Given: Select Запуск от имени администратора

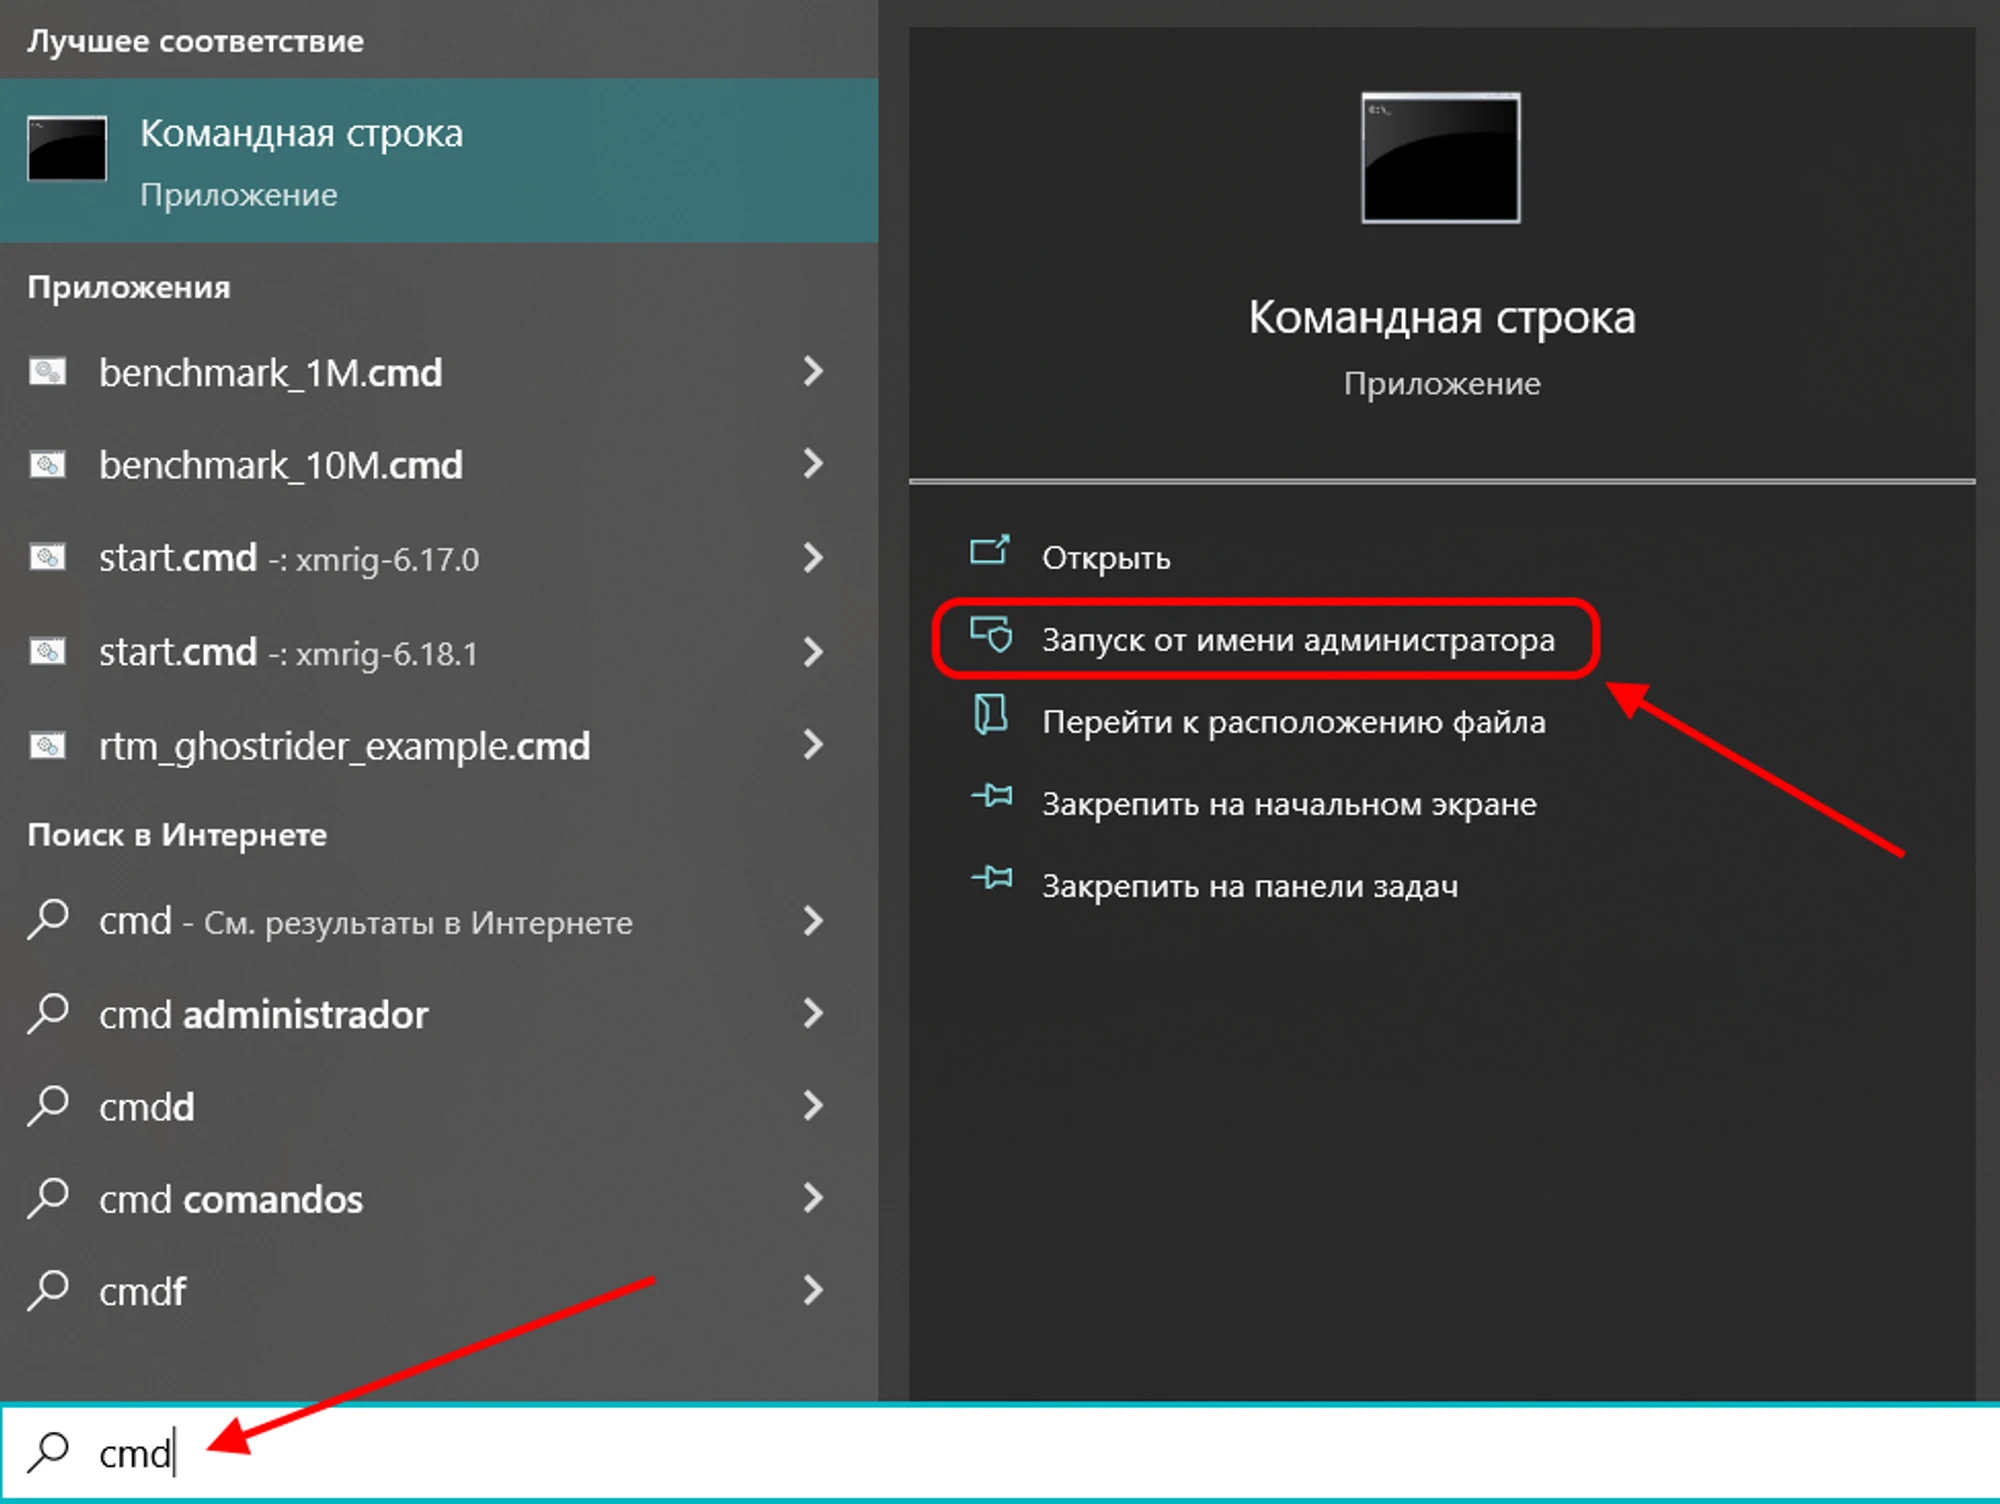Looking at the screenshot, I should pos(1297,640).
